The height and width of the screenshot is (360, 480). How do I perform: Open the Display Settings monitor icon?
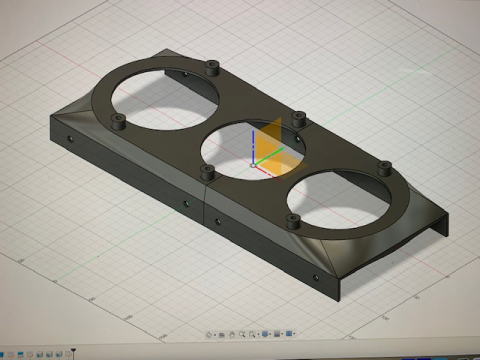[x=265, y=334]
